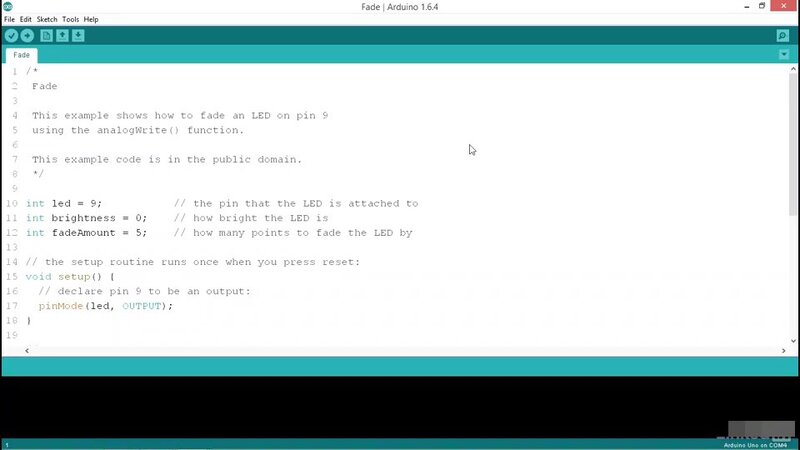Click '// declare pin 9 to be an output:'
The width and height of the screenshot is (800, 450).
144,291
